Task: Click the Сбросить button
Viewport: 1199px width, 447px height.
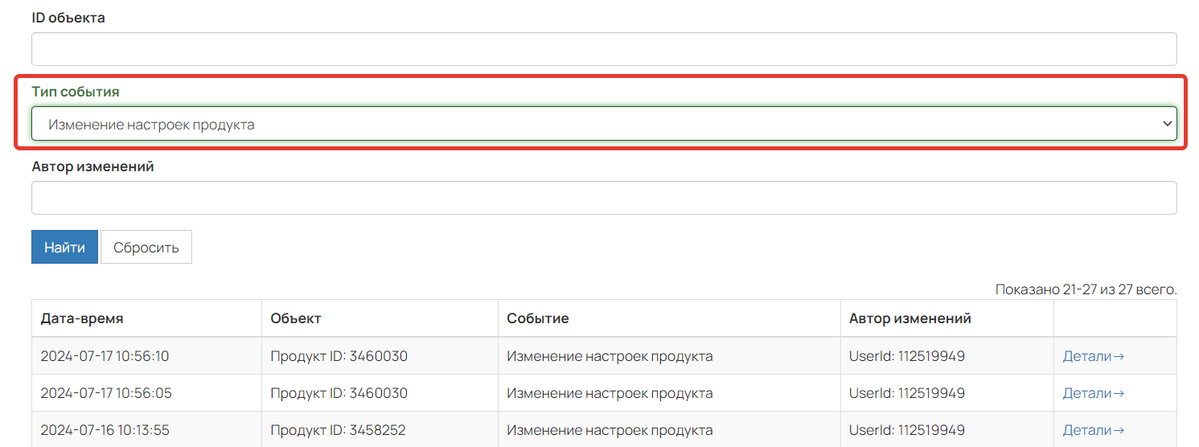Action: (146, 248)
